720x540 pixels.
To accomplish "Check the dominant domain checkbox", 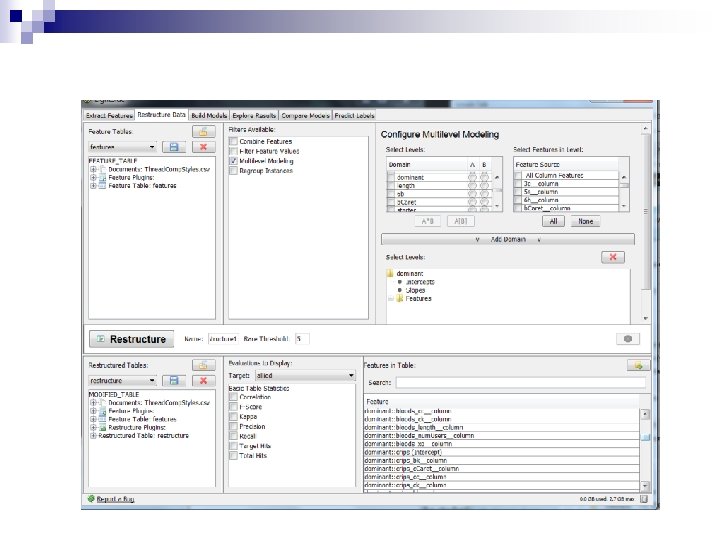I will (391, 177).
